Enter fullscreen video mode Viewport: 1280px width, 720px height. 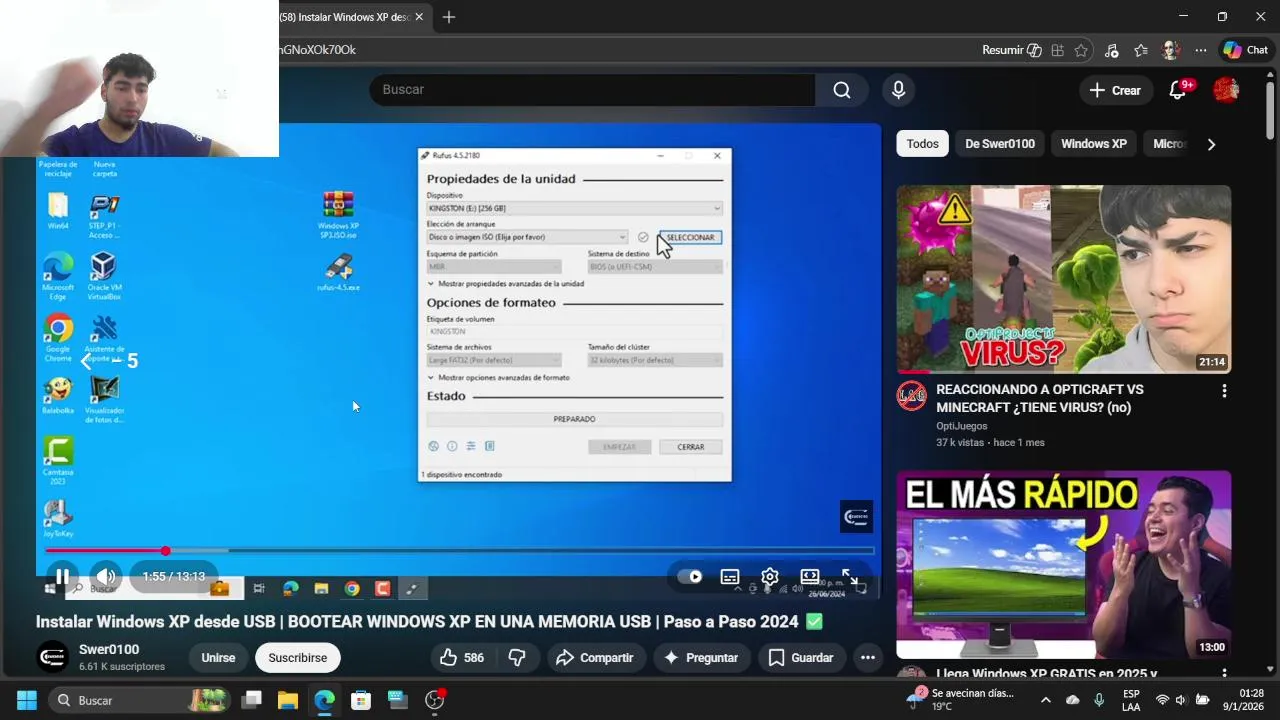849,577
